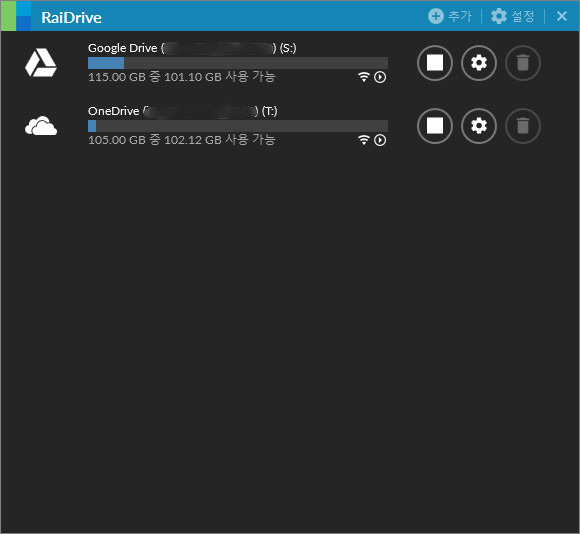Screen dimensions: 580x534
Task: Click the OneDrive wifi status icon
Action: [364, 140]
